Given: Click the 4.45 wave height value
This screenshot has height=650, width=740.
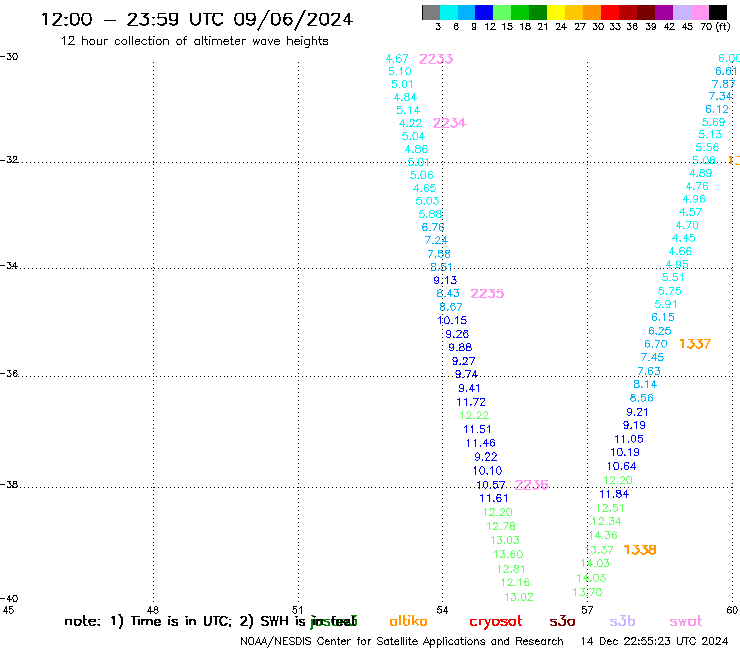Looking at the screenshot, I should click(684, 238).
